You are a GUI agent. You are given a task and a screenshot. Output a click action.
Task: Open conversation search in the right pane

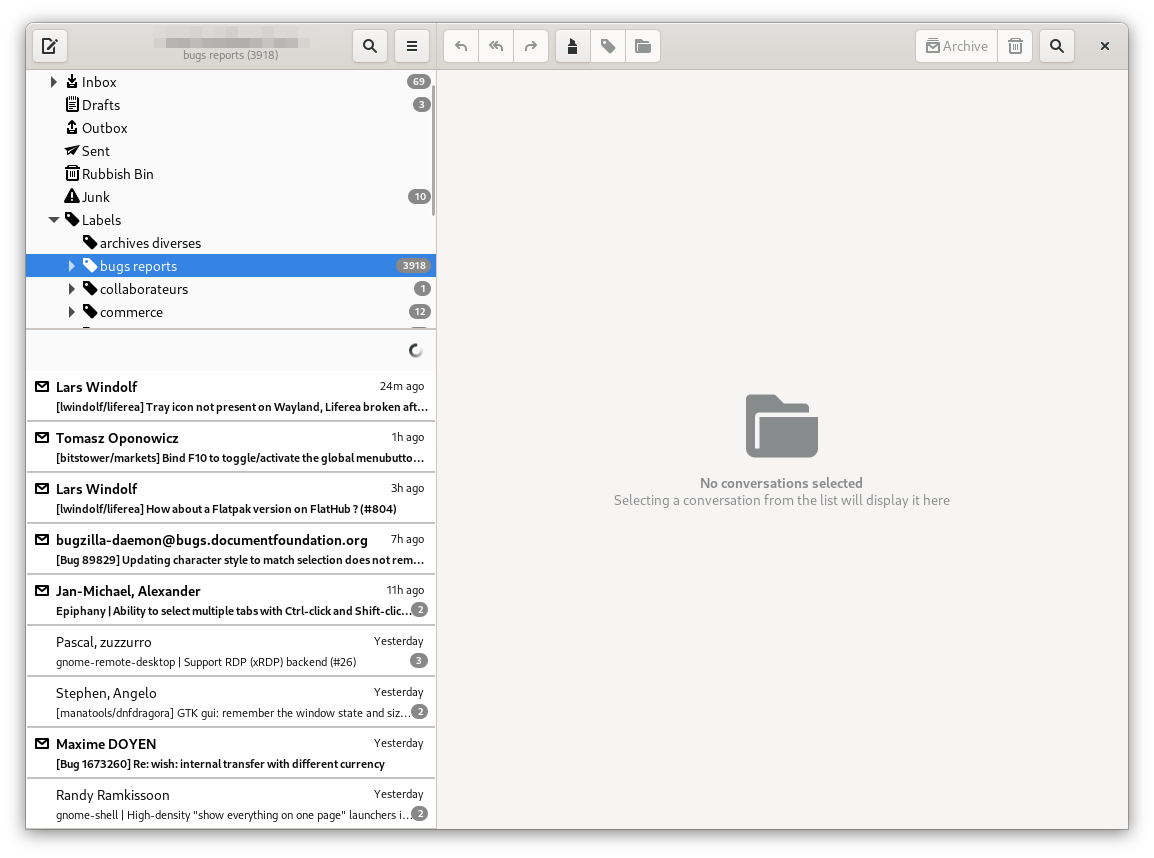1056,46
